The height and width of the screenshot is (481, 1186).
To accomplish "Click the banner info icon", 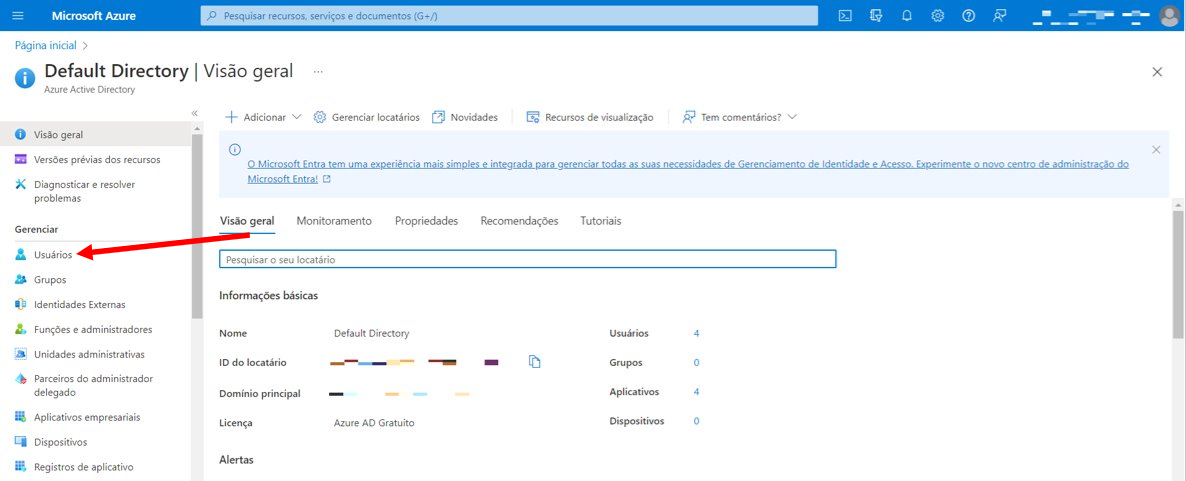I will [x=234, y=150].
